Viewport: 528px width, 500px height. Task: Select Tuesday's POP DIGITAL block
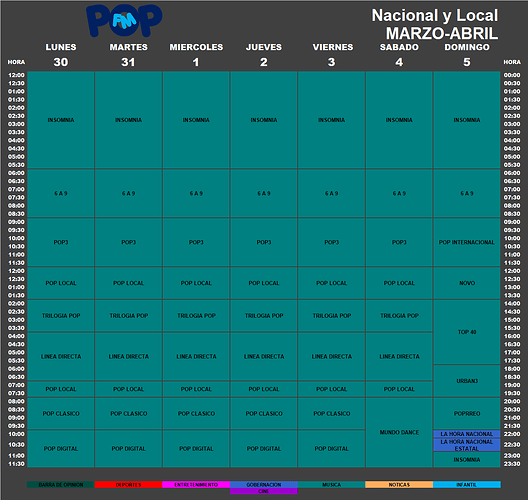tap(128, 448)
